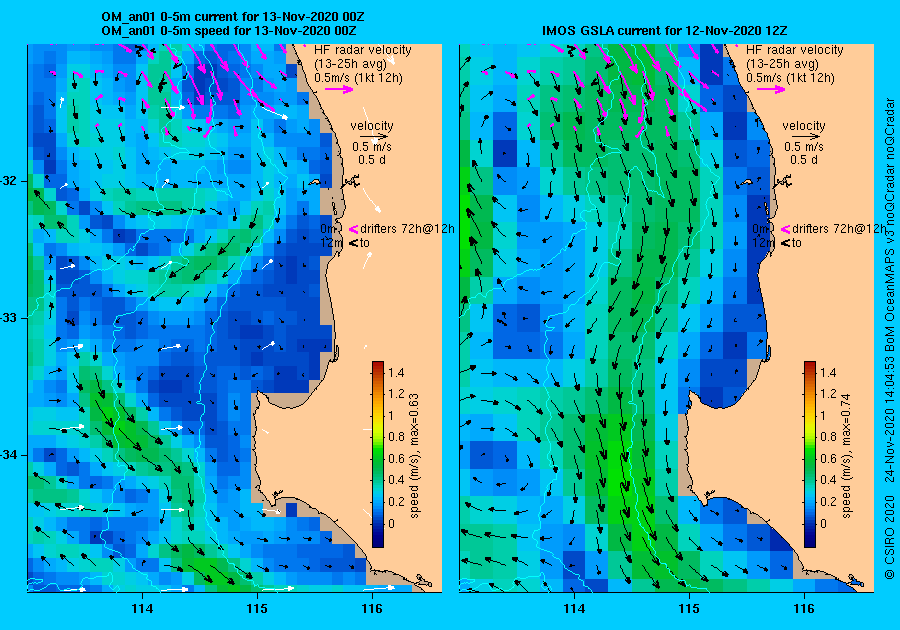The height and width of the screenshot is (630, 900).
Task: Click the 0.8 tick on left colorbar
Action: 396,437
